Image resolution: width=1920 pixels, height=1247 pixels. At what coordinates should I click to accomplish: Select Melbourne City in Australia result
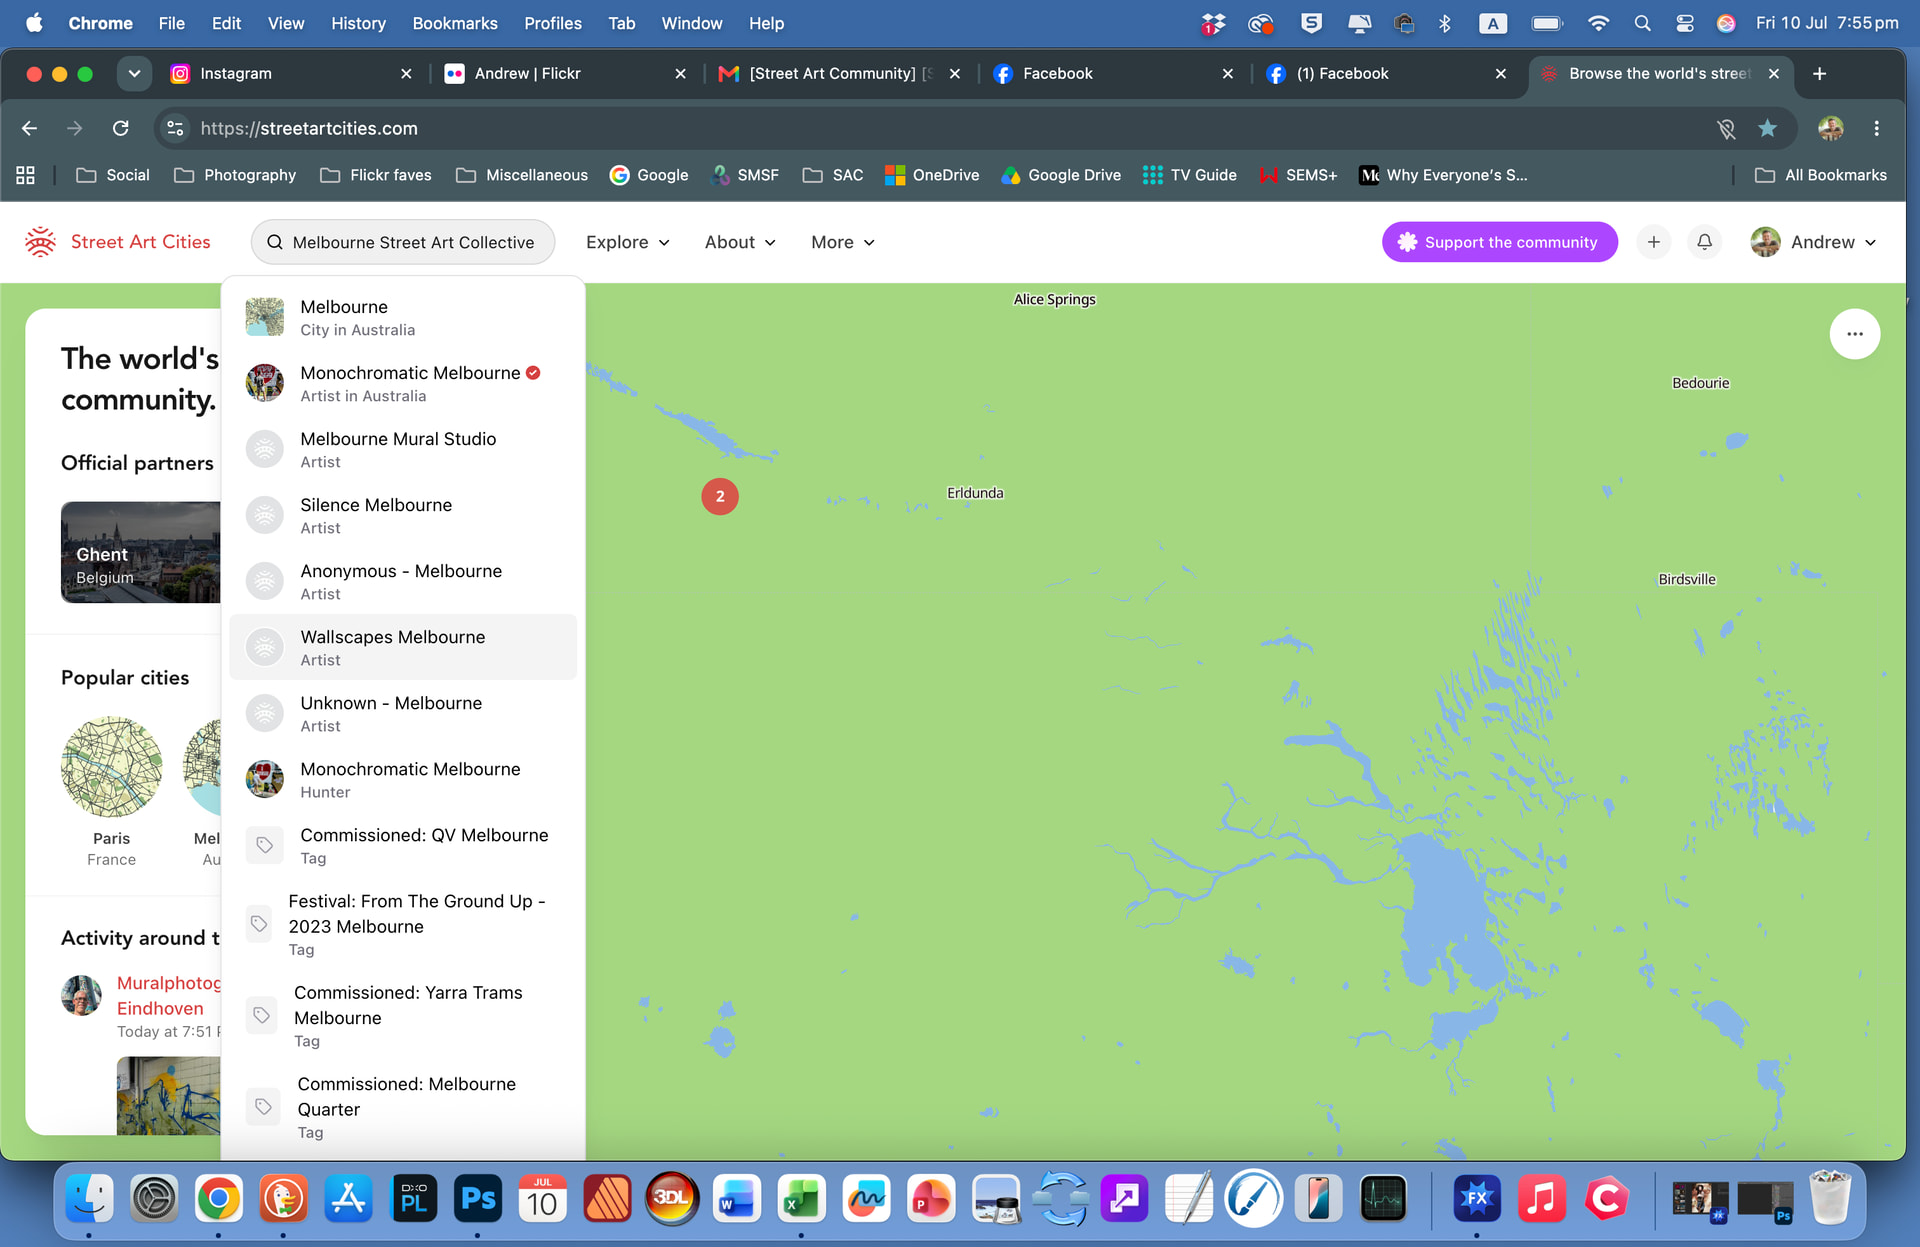[x=403, y=317]
